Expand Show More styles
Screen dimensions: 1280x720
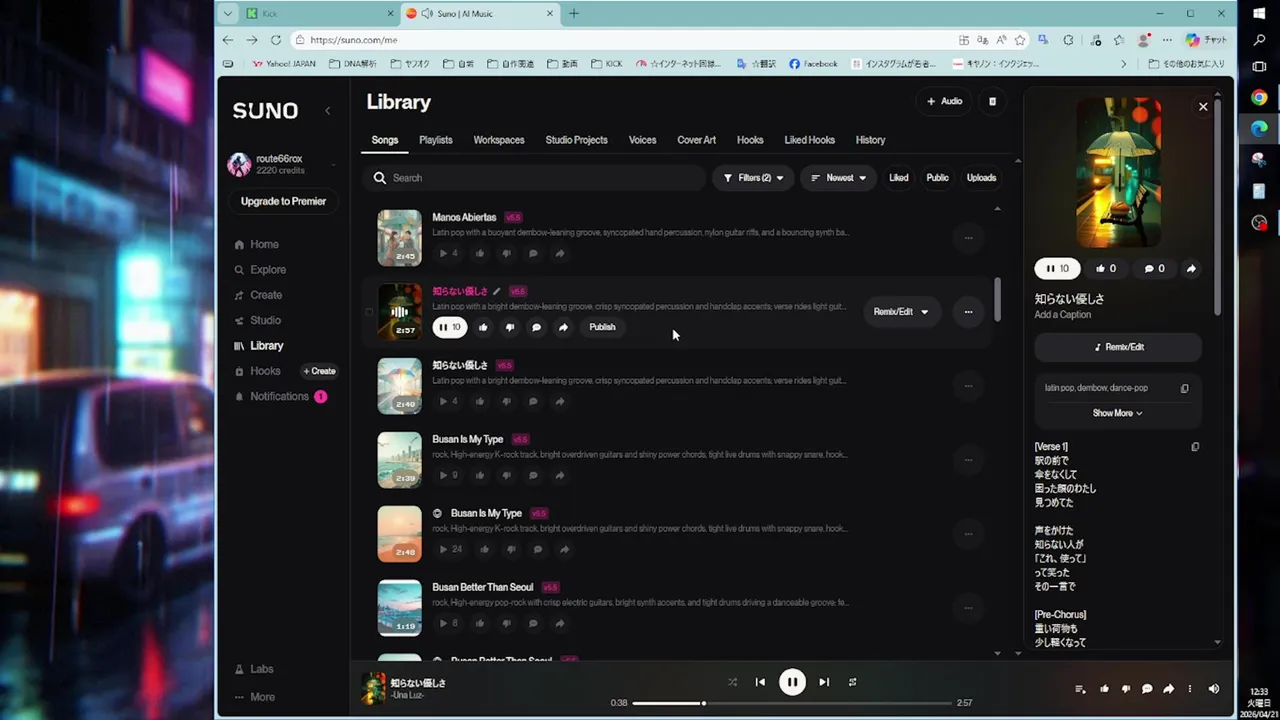pos(1117,413)
